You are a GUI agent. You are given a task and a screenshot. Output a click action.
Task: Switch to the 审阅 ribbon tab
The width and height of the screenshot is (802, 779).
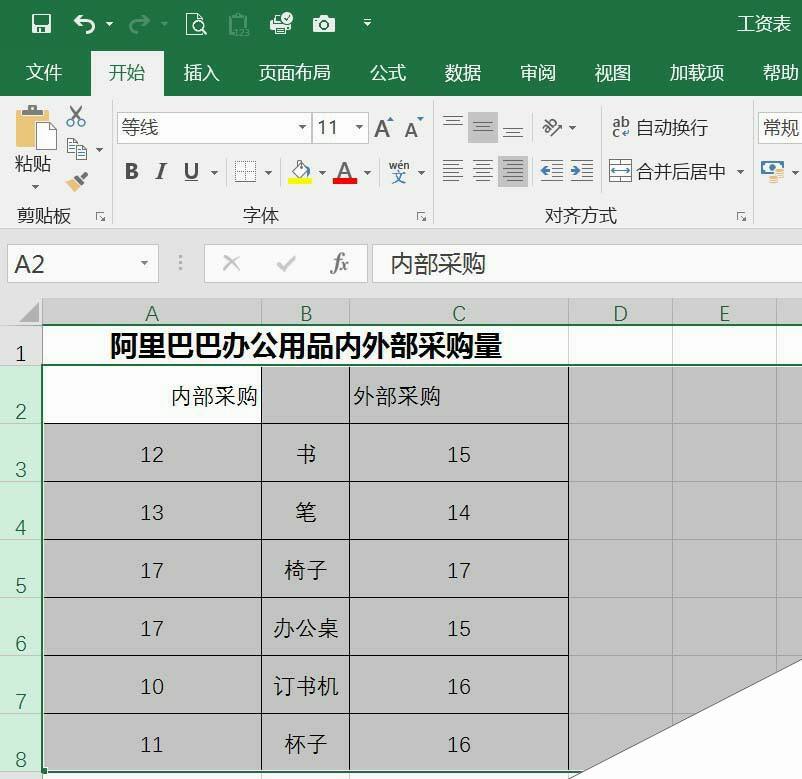538,73
